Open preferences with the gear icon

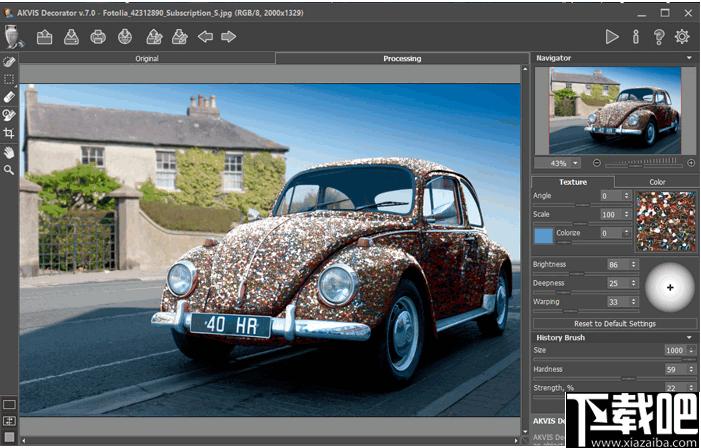(x=682, y=37)
